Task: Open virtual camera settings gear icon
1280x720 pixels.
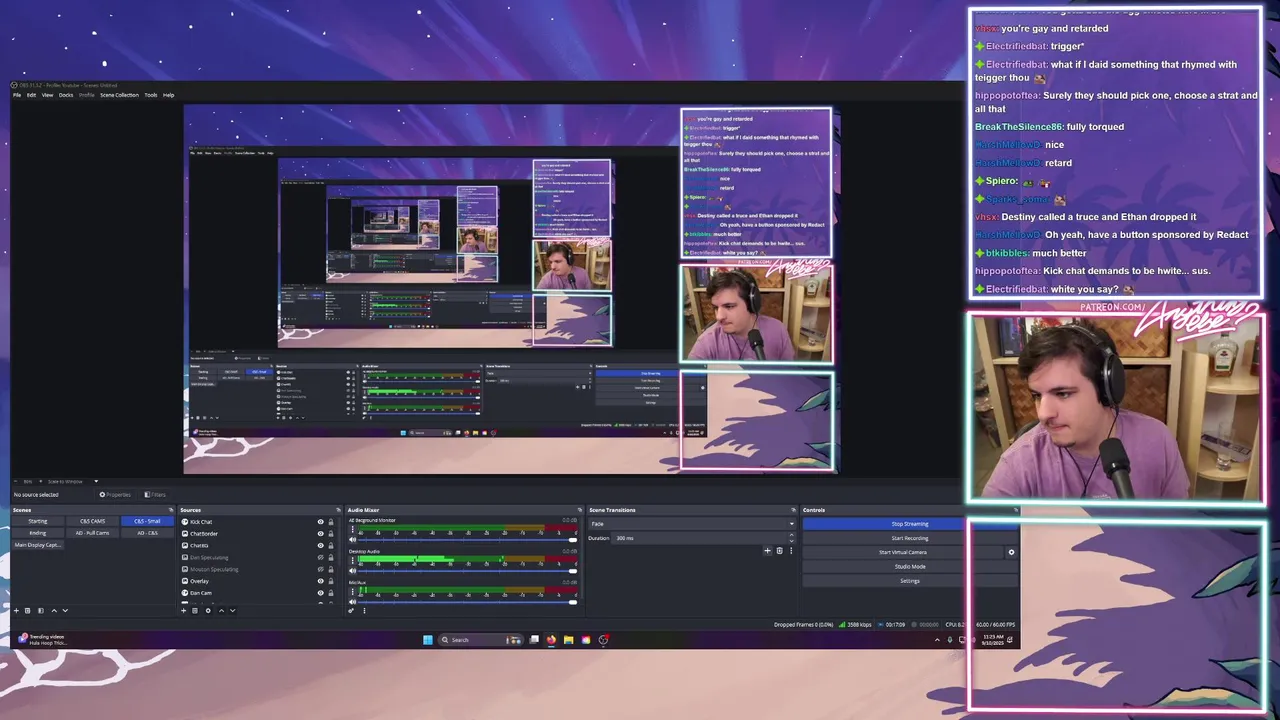Action: pos(1011,552)
